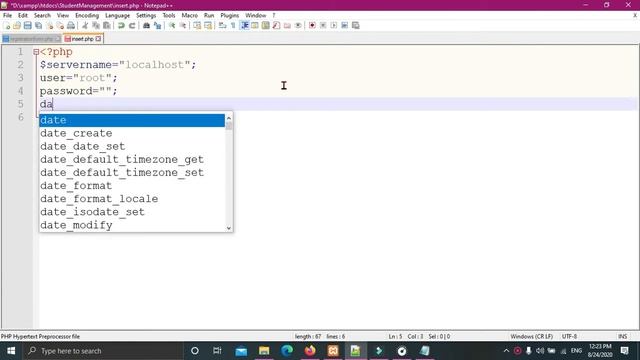
Task: Zoom in using the toolbar icon
Action: (172, 25)
